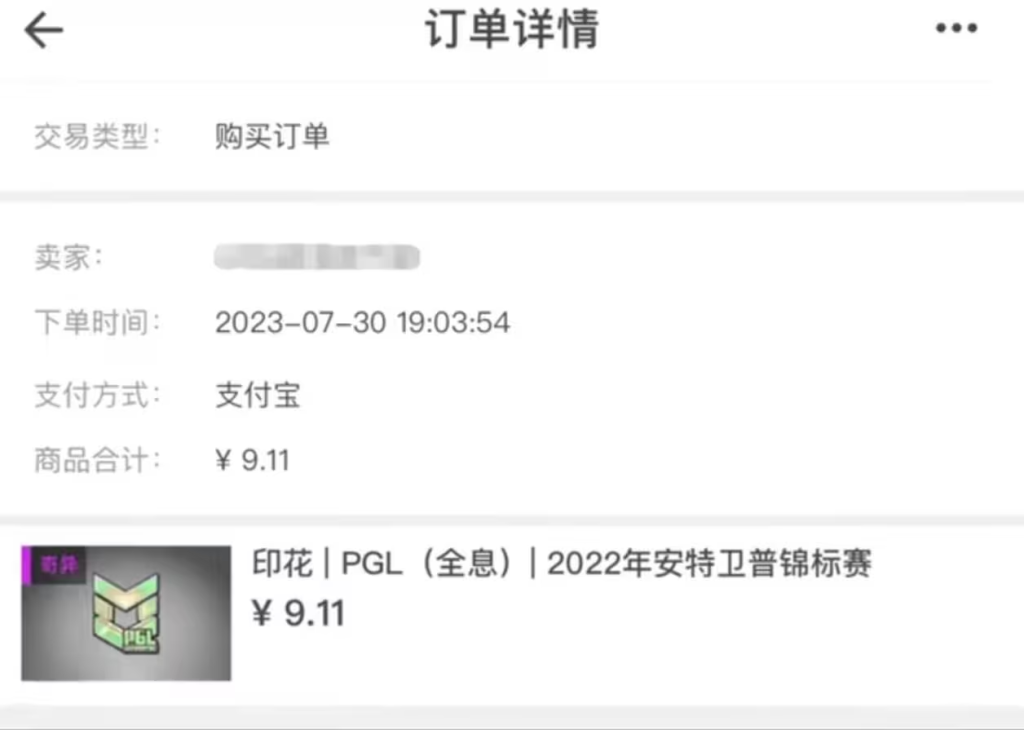Open the three-dot more options menu
The width and height of the screenshot is (1024, 730).
click(x=956, y=28)
